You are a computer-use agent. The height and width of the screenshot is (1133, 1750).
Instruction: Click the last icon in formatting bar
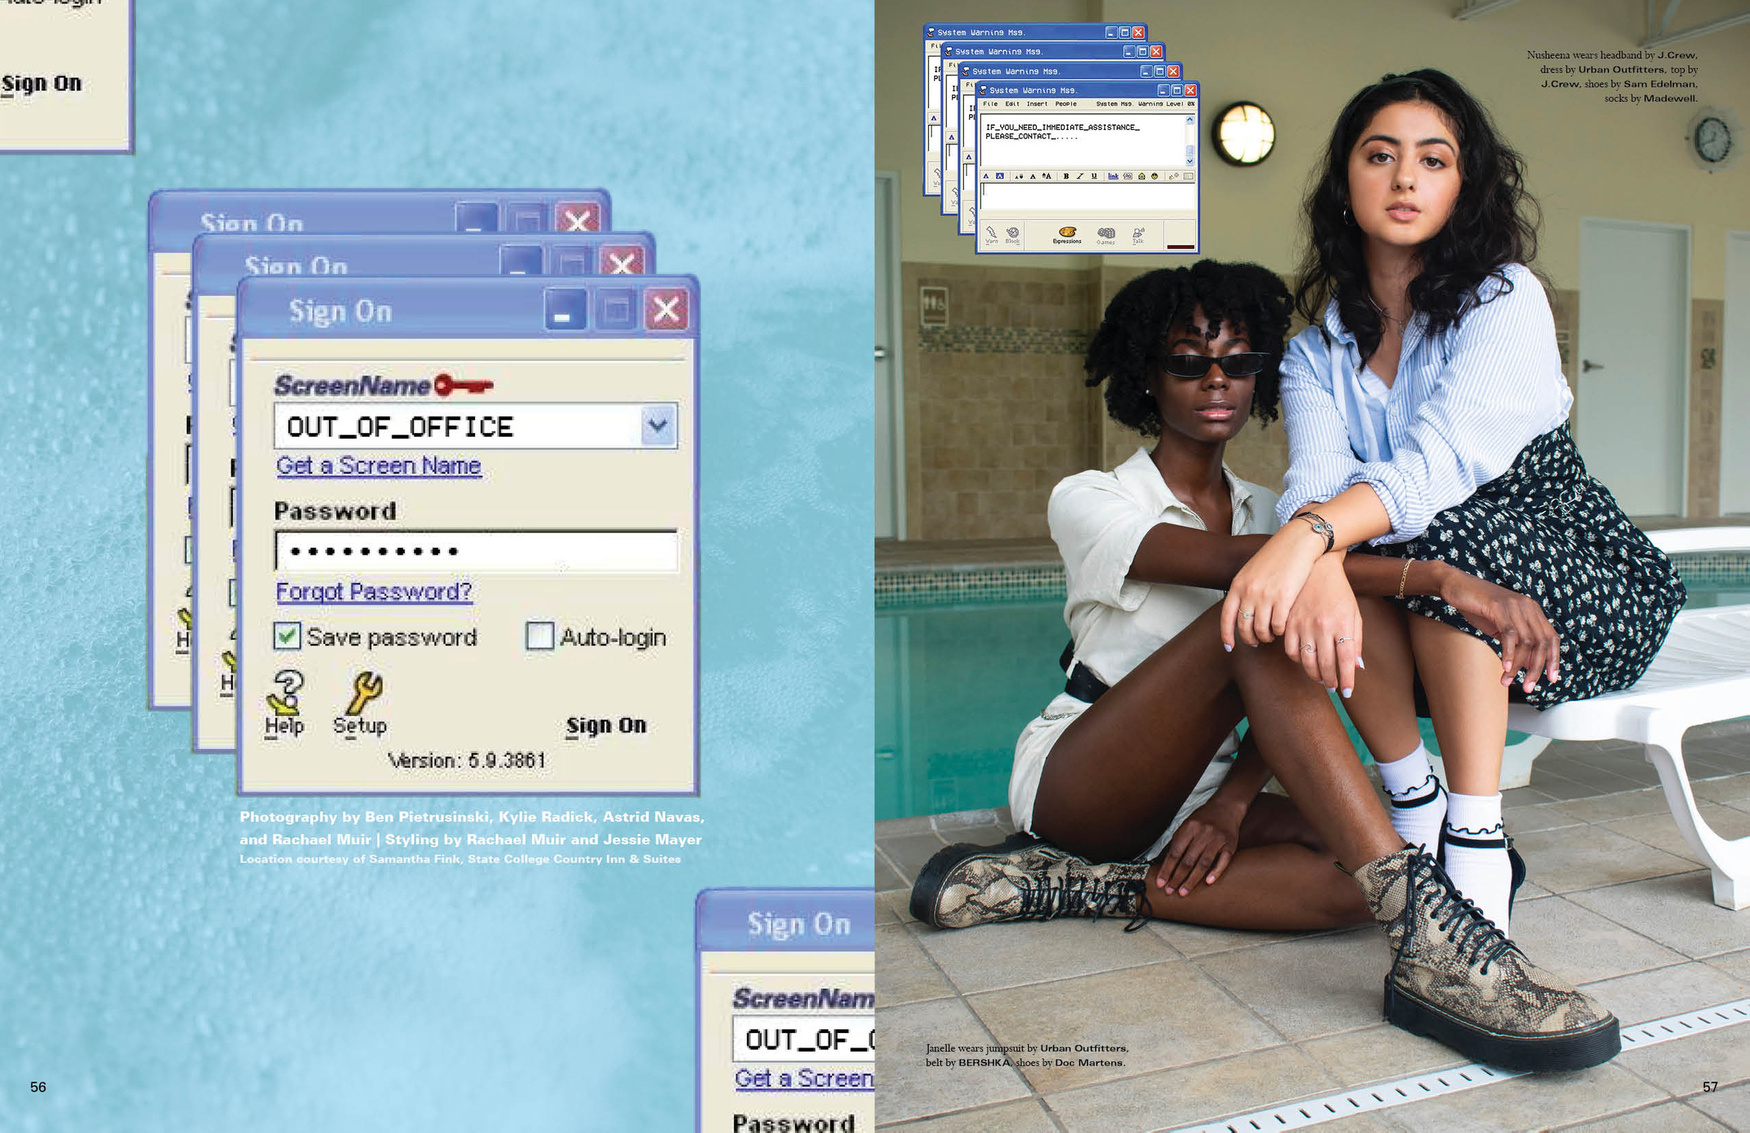pyautogui.click(x=1188, y=176)
